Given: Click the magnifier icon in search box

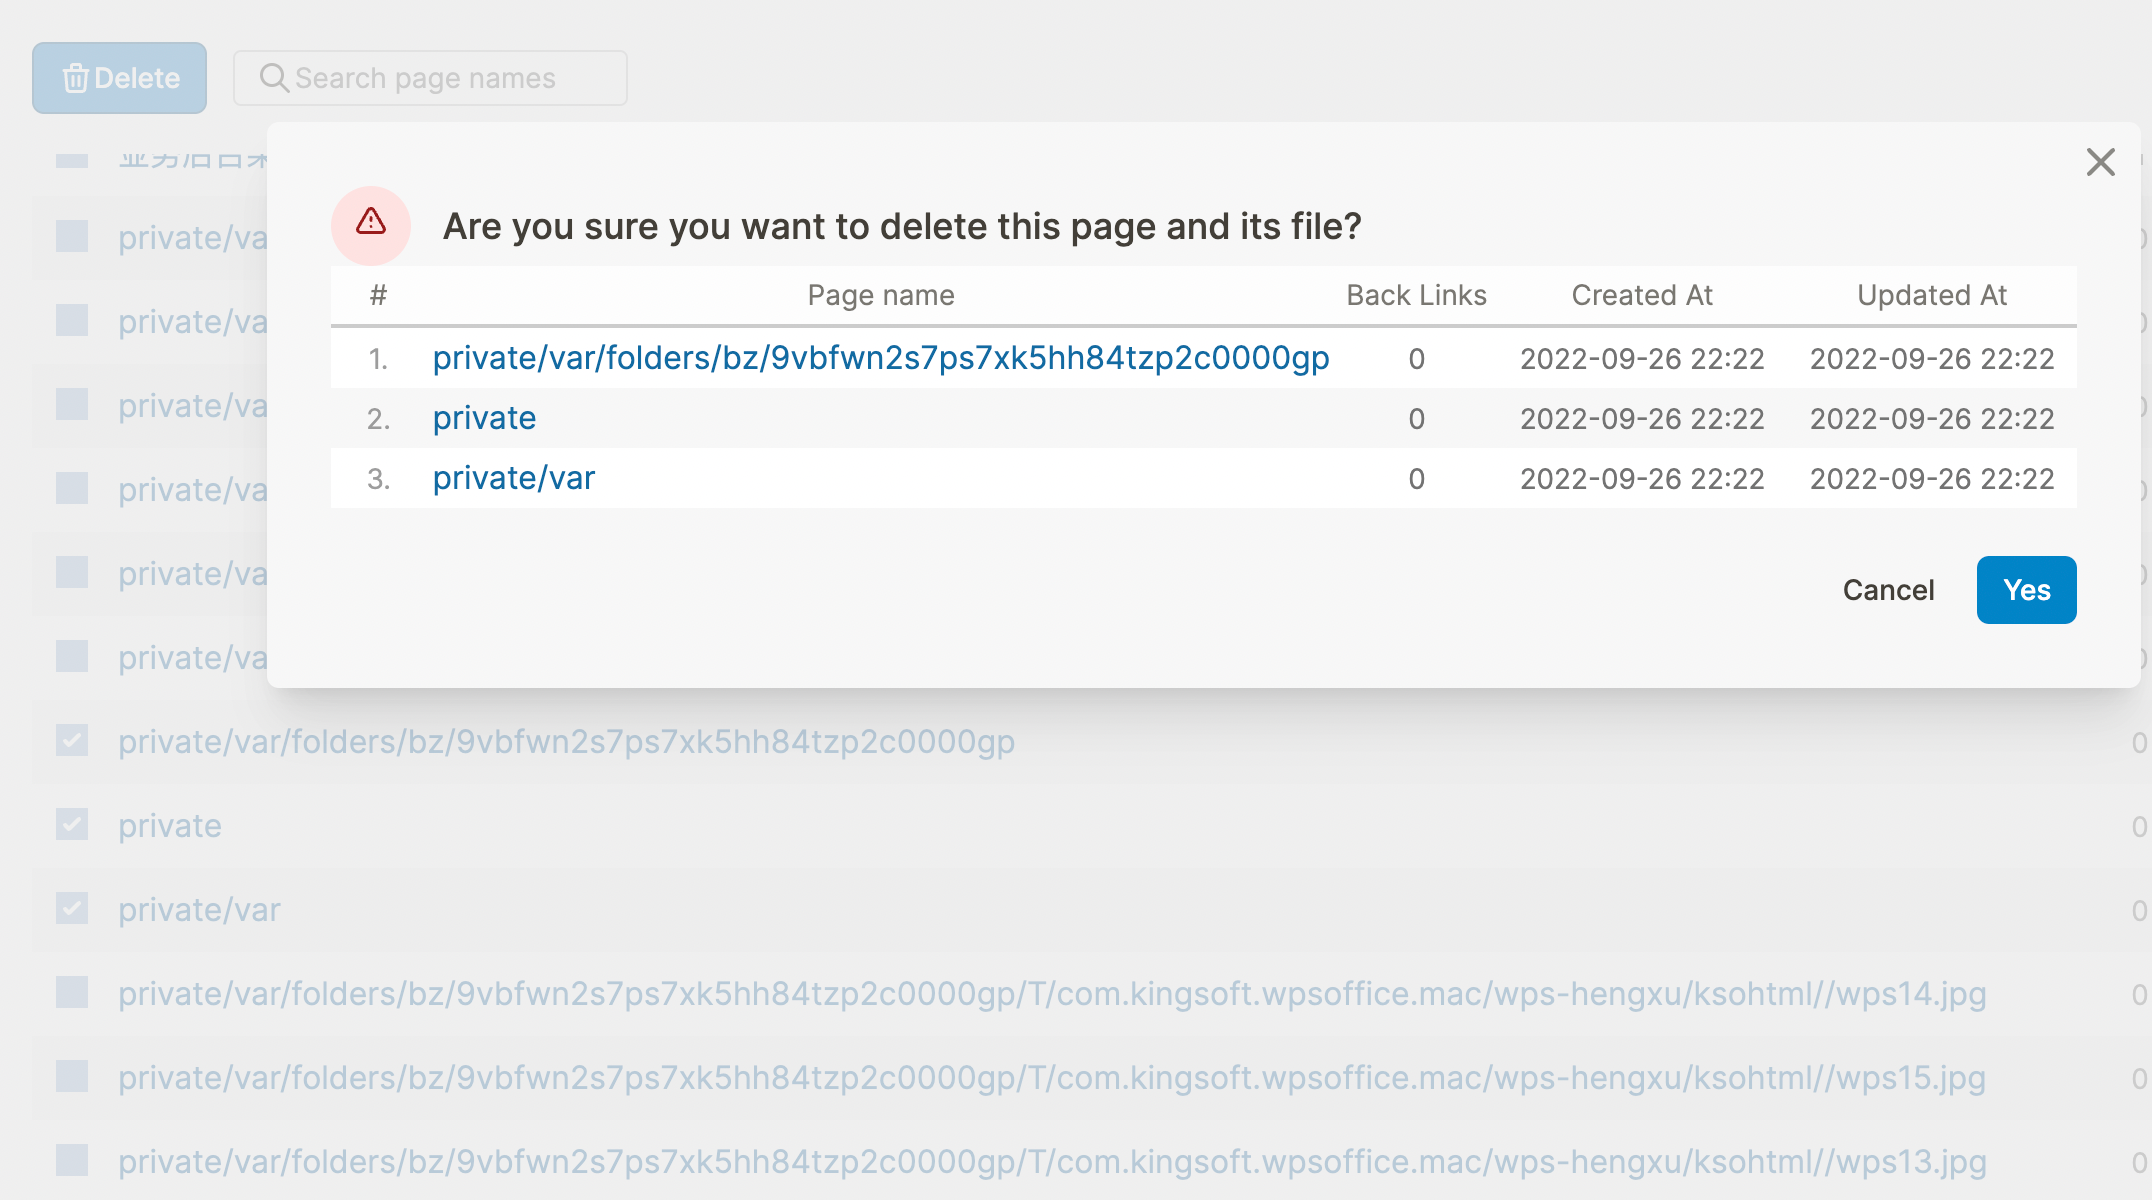Looking at the screenshot, I should 273,78.
